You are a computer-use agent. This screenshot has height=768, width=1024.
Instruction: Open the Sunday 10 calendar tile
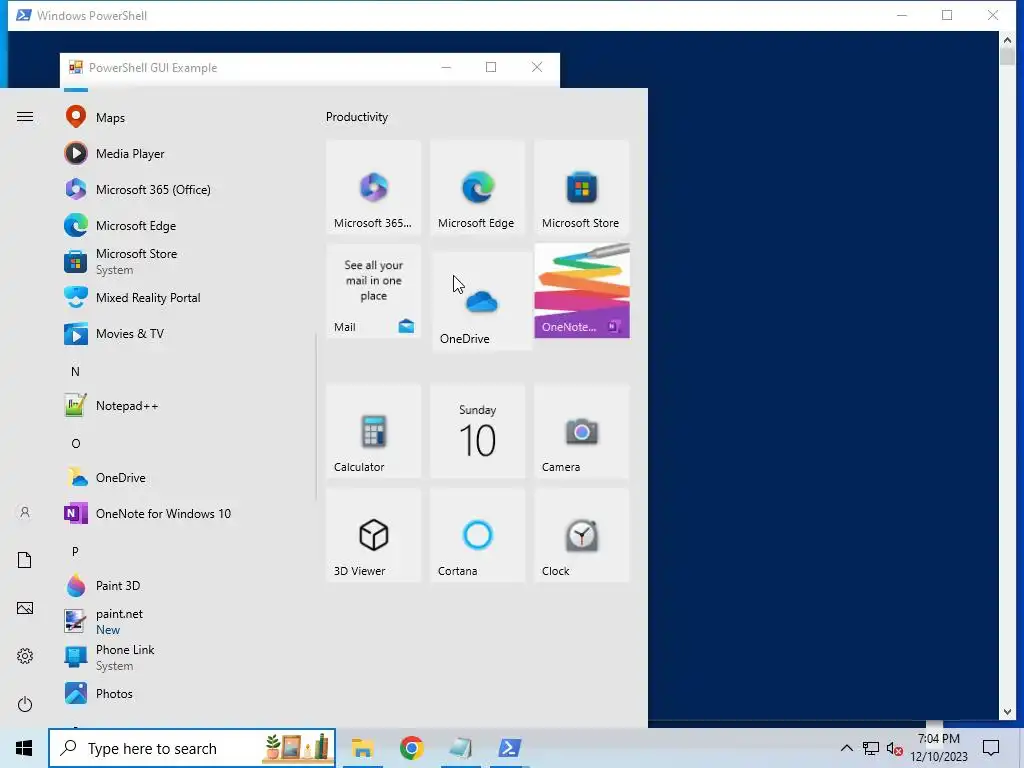477,432
